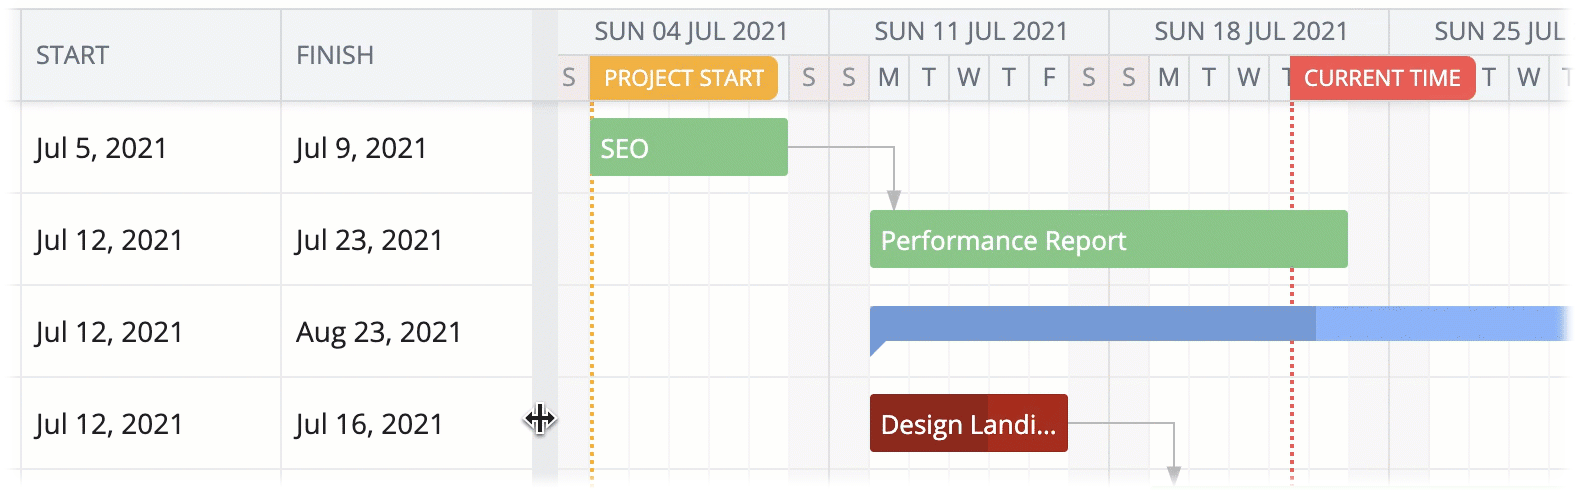The width and height of the screenshot is (1577, 492).
Task: Select the SUN 04 JUL 2021 week header
Action: pyautogui.click(x=691, y=31)
